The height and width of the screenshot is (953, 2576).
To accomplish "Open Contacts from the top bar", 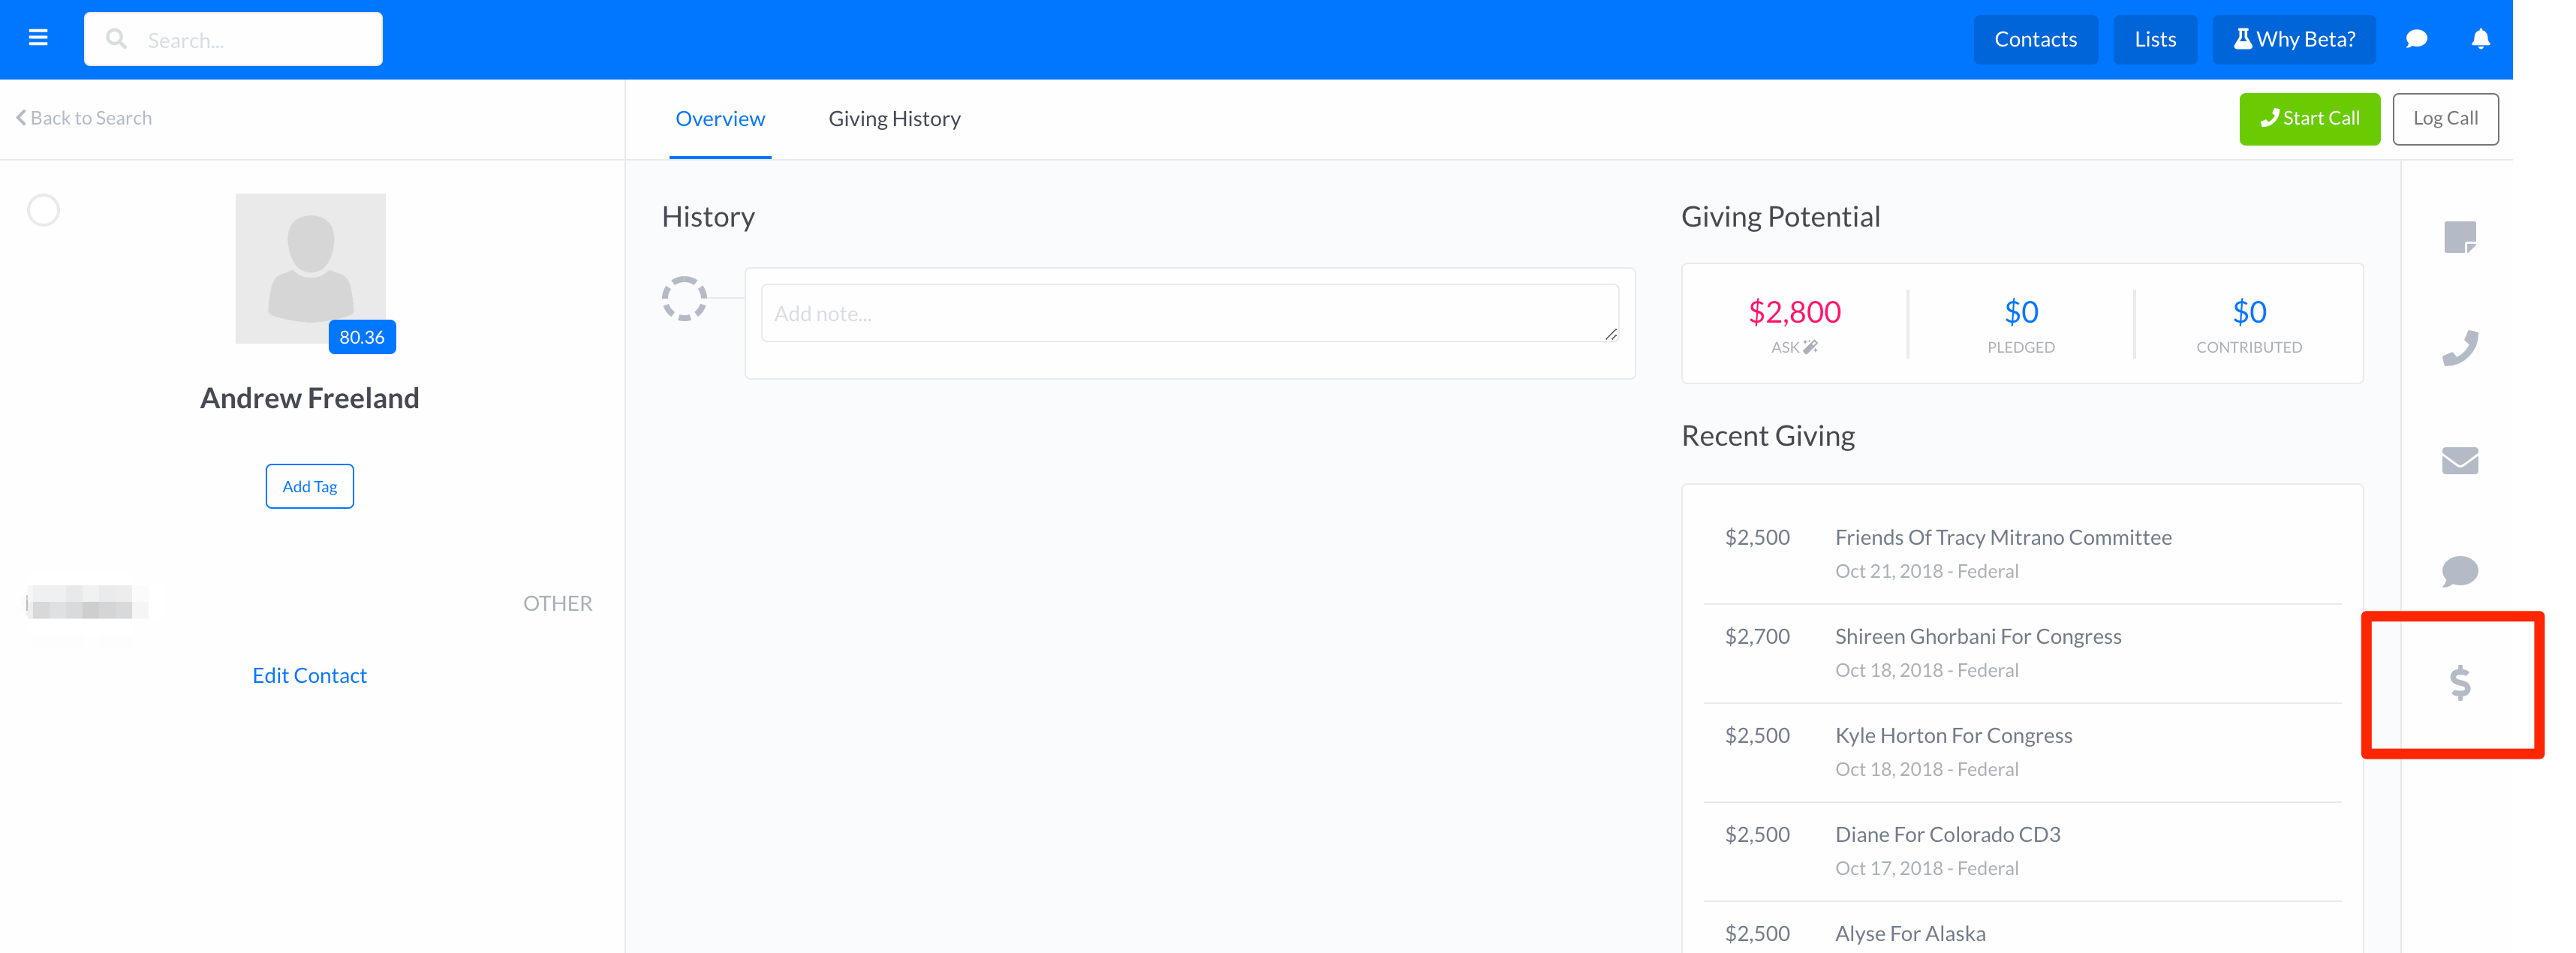I will [2035, 39].
